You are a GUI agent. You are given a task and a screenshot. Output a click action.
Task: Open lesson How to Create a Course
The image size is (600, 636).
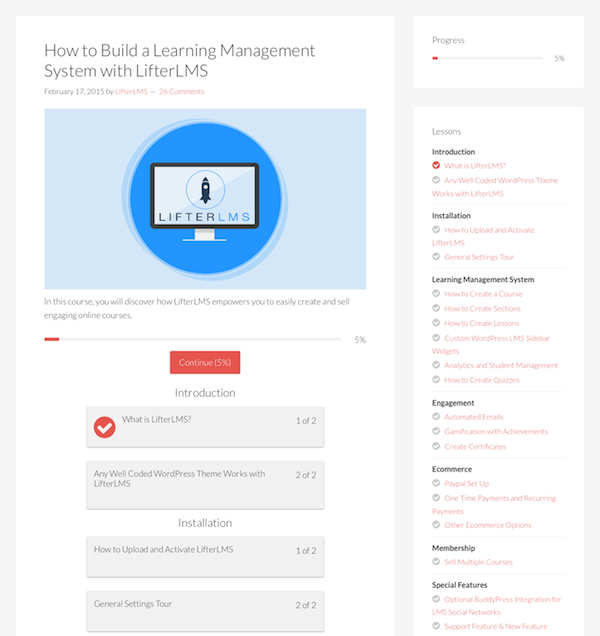click(x=483, y=294)
